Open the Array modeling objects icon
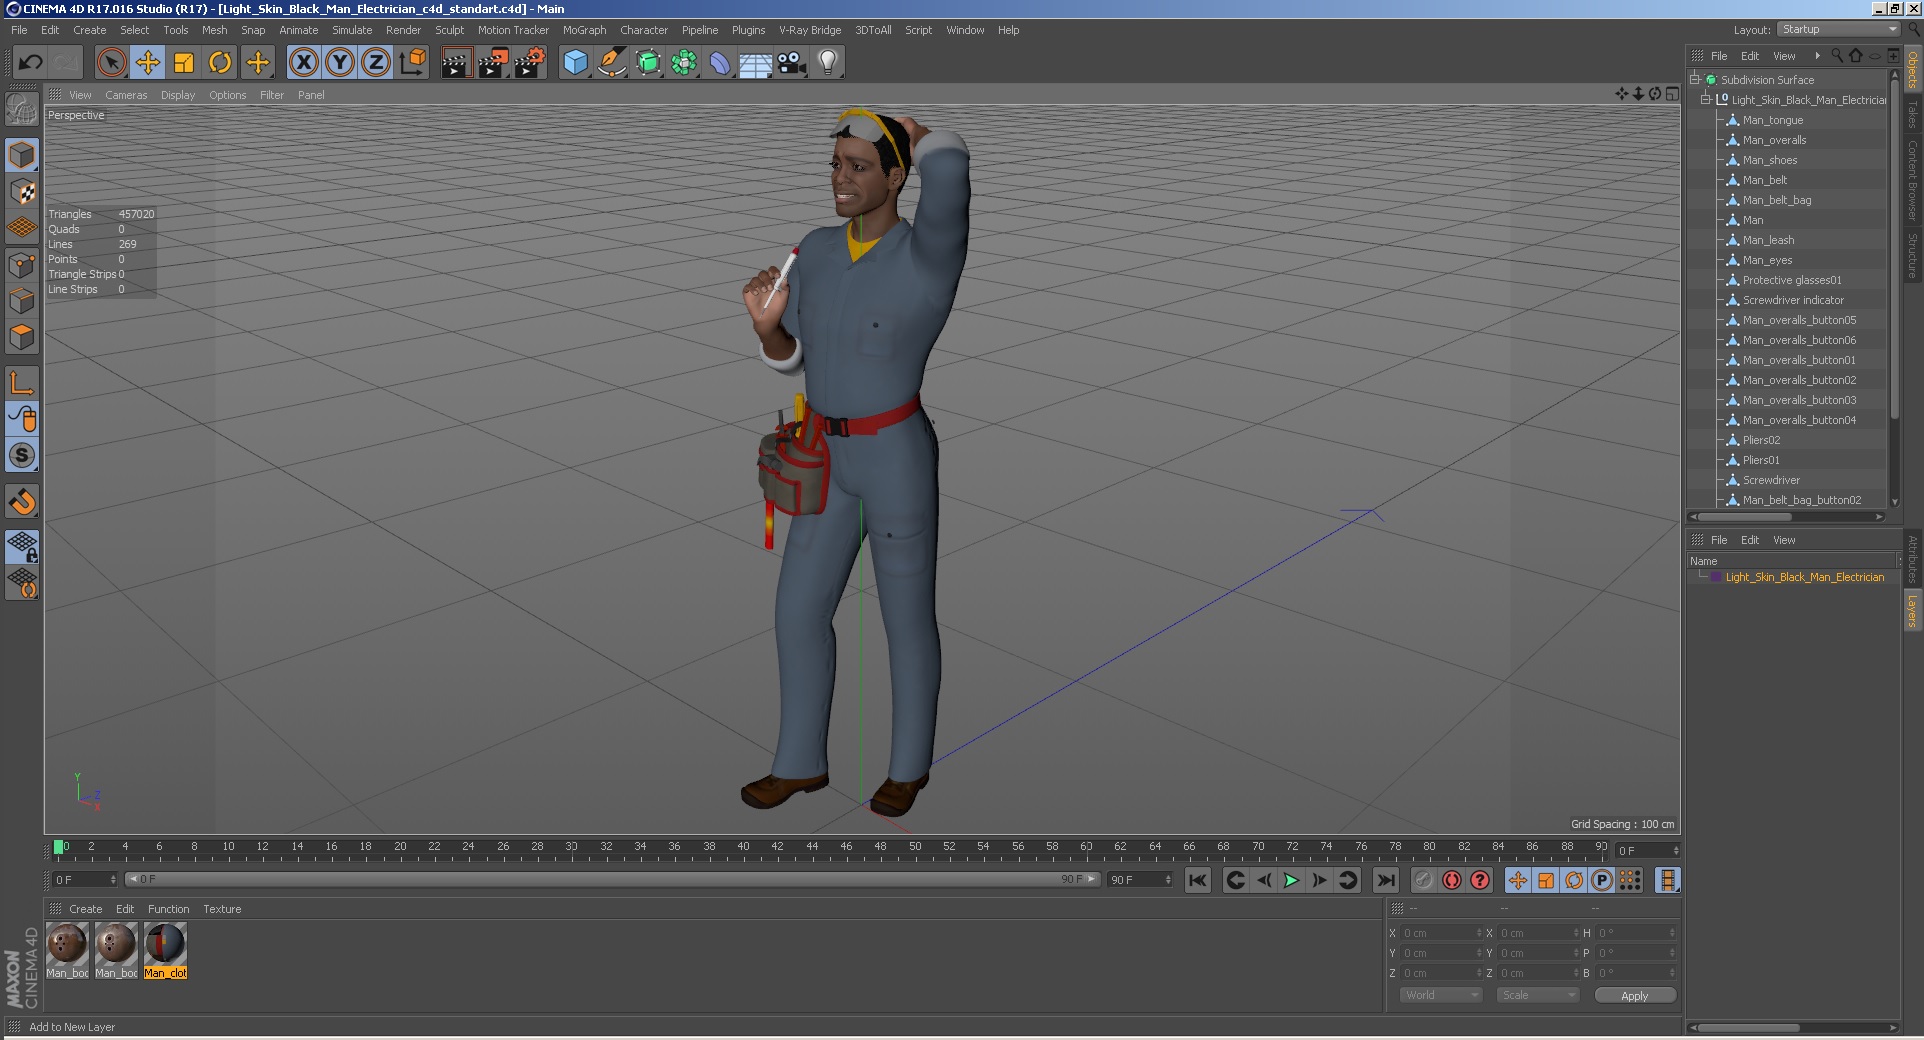1924x1040 pixels. [x=684, y=63]
